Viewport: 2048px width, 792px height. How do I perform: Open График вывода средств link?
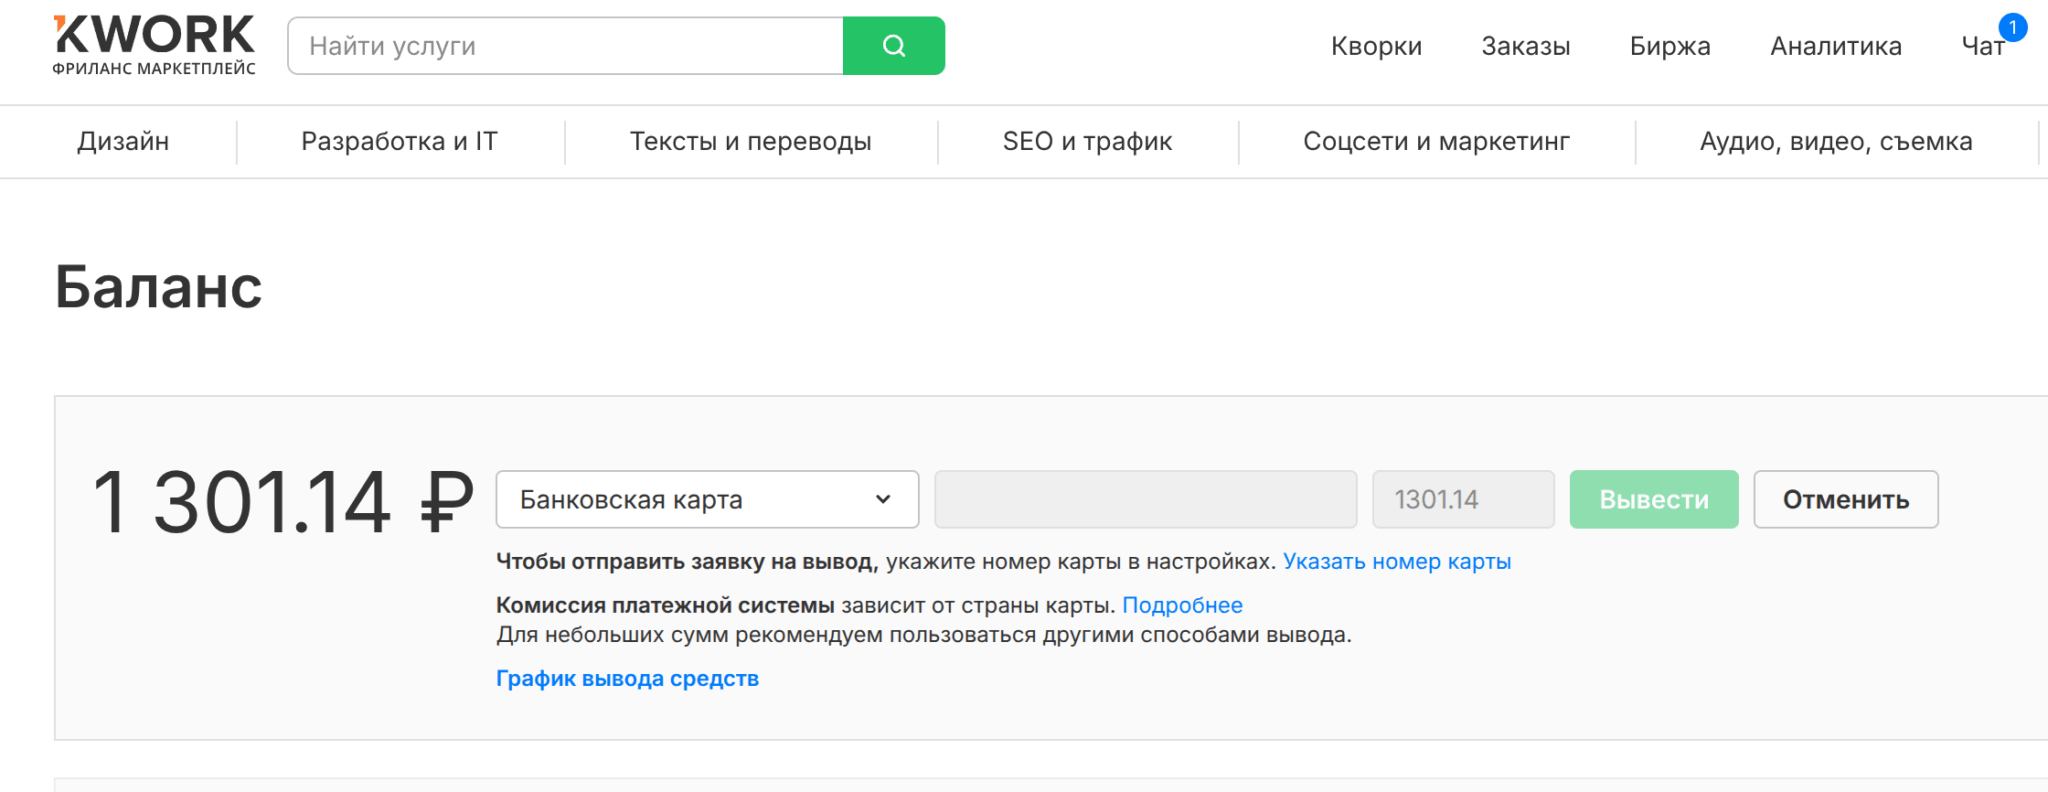point(627,678)
